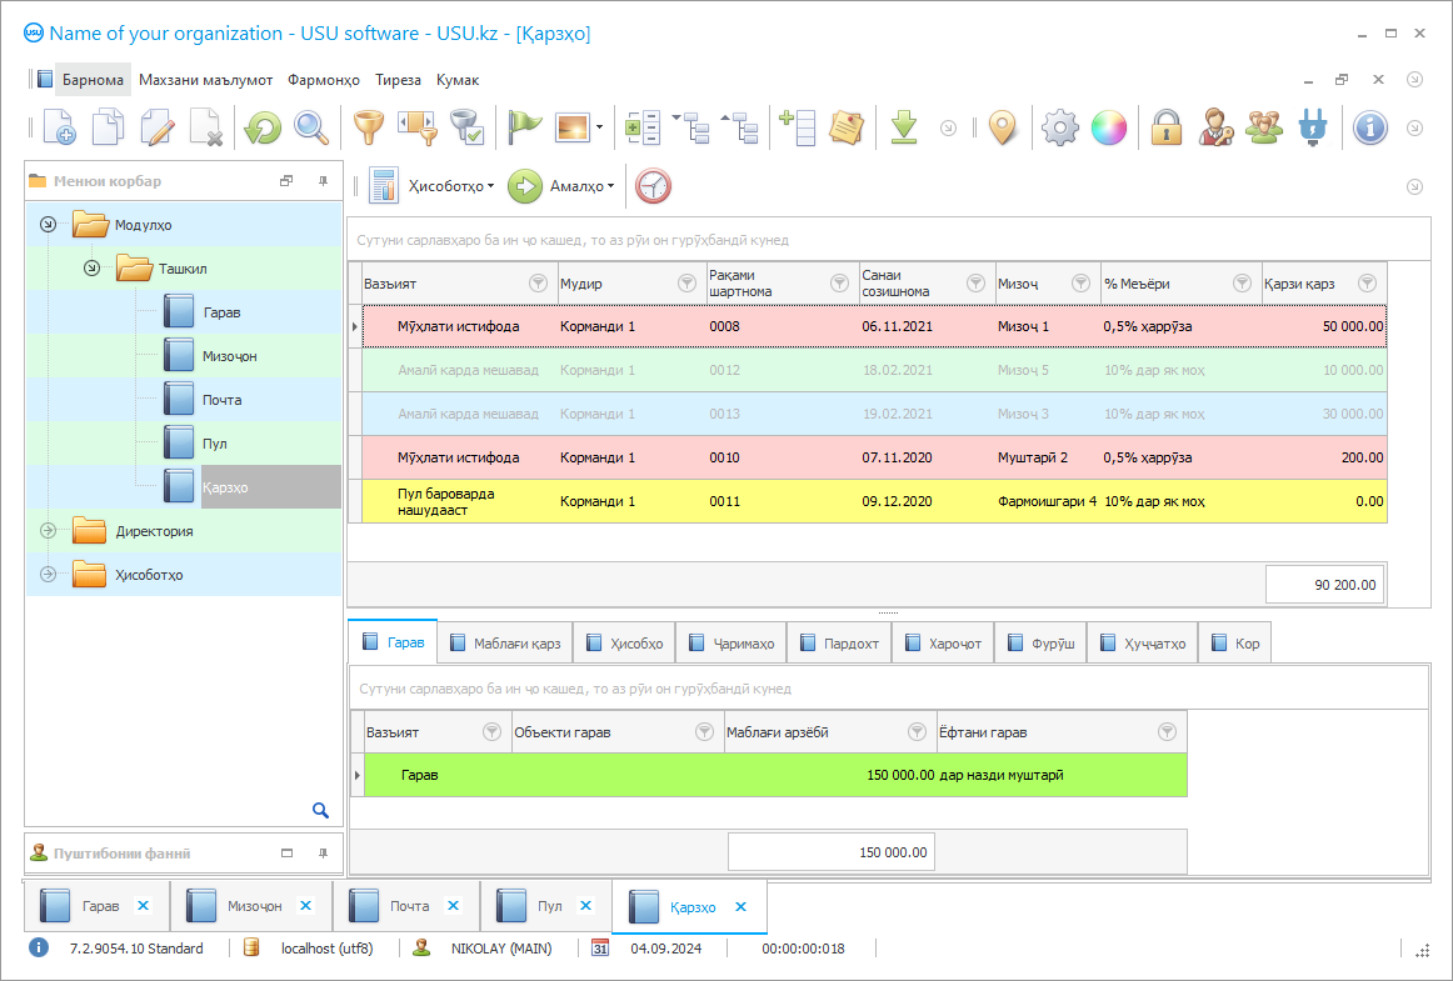Click the refresh green arrow icon
The height and width of the screenshot is (981, 1453).
pyautogui.click(x=263, y=128)
